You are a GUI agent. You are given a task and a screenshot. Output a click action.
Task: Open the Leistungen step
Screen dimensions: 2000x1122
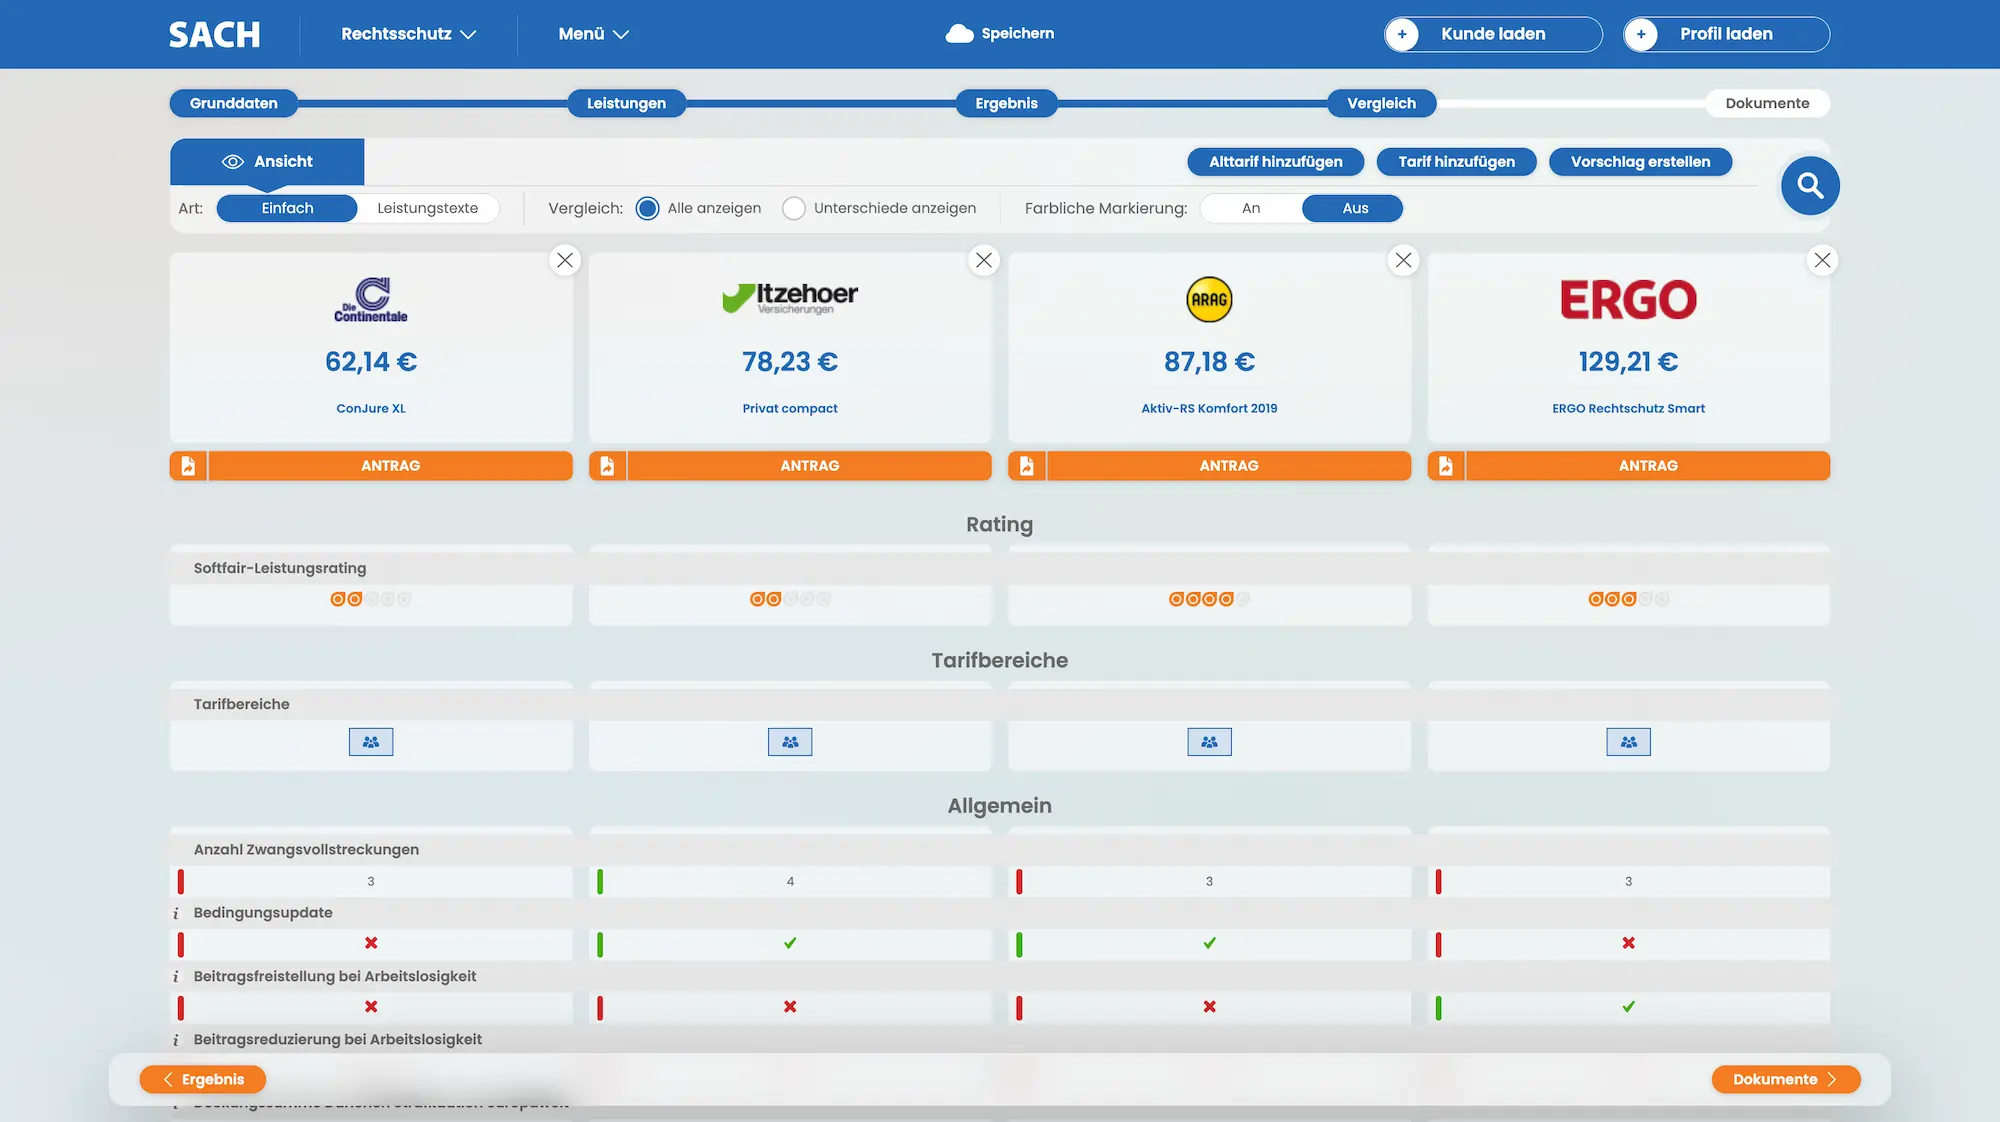(x=626, y=103)
